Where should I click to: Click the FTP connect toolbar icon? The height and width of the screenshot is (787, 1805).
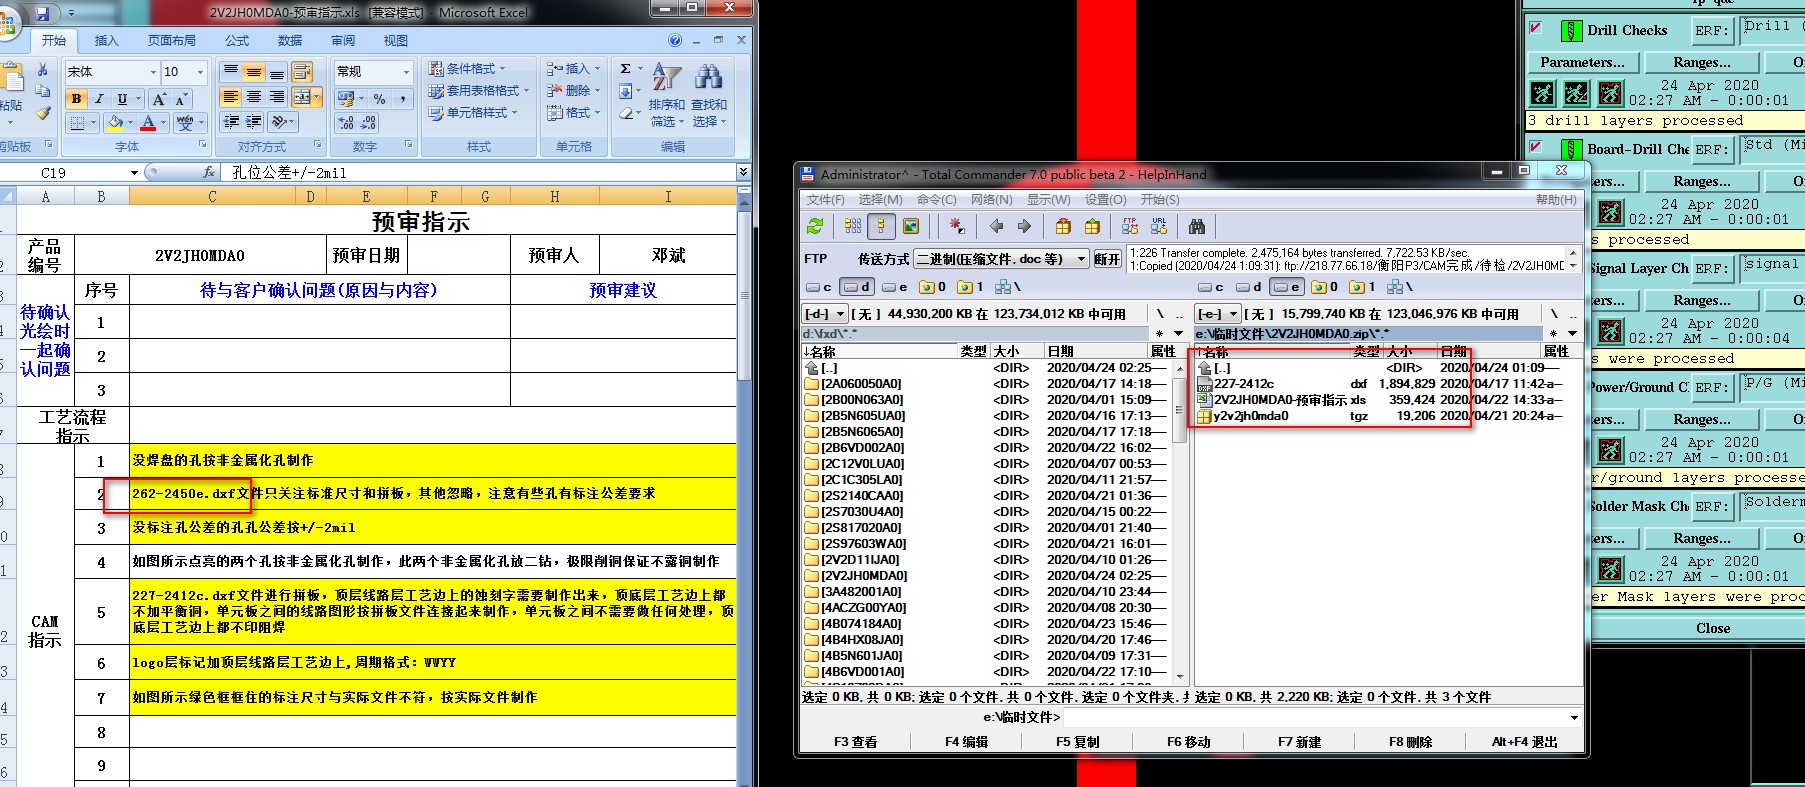1130,226
